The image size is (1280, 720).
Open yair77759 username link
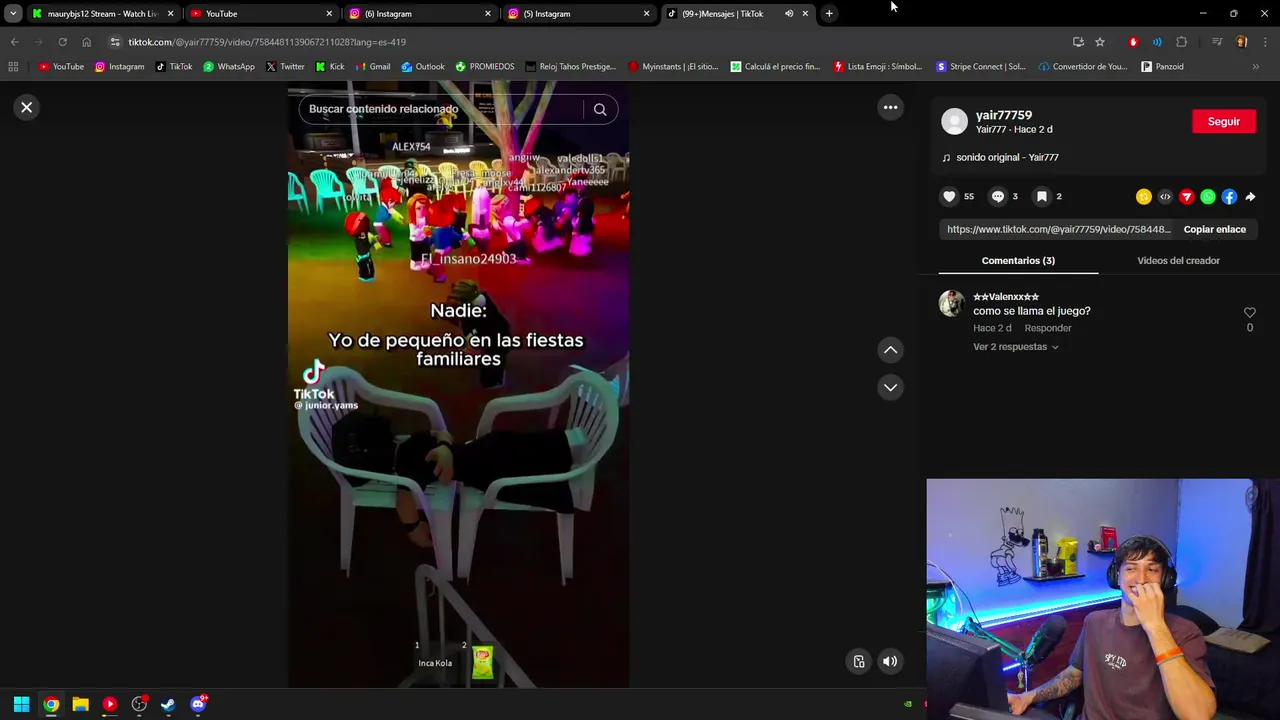pyautogui.click(x=1004, y=115)
